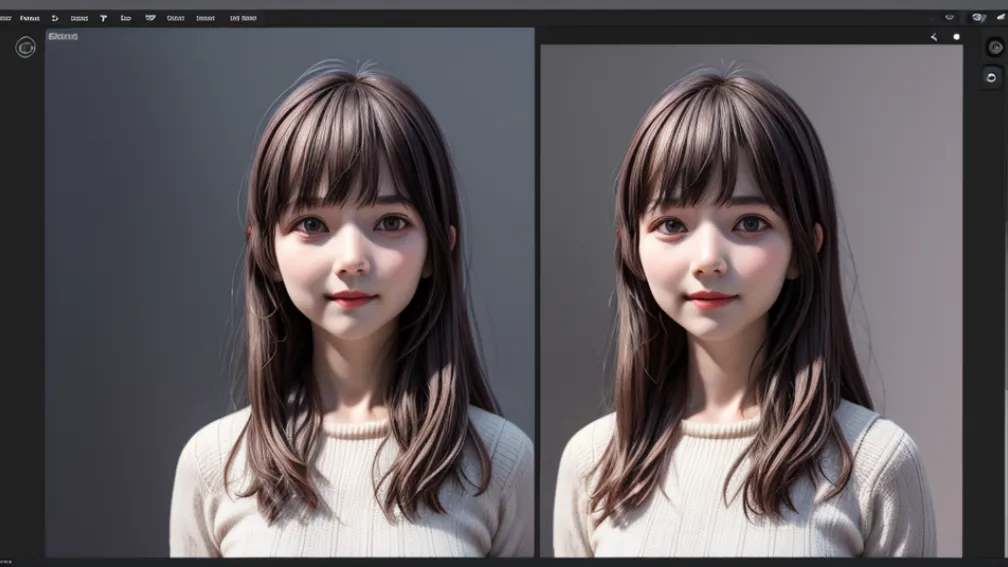The height and width of the screenshot is (567, 1008).
Task: Click the lower ring icon in right sidebar
Action: pyautogui.click(x=992, y=77)
